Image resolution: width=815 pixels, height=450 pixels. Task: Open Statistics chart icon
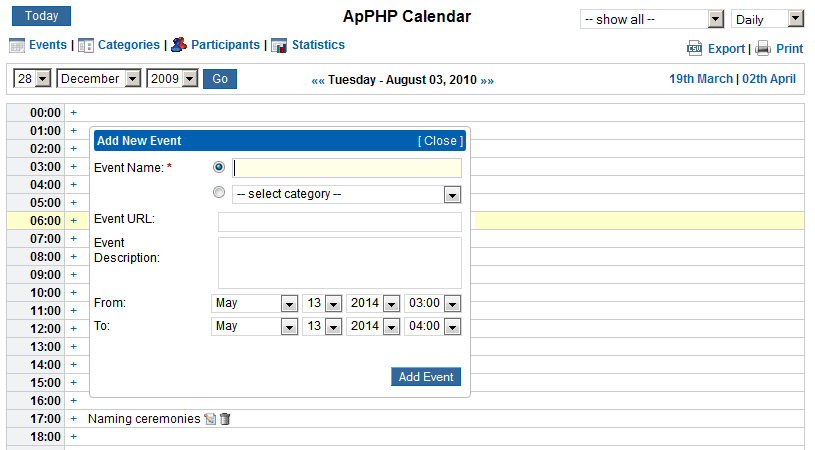279,46
